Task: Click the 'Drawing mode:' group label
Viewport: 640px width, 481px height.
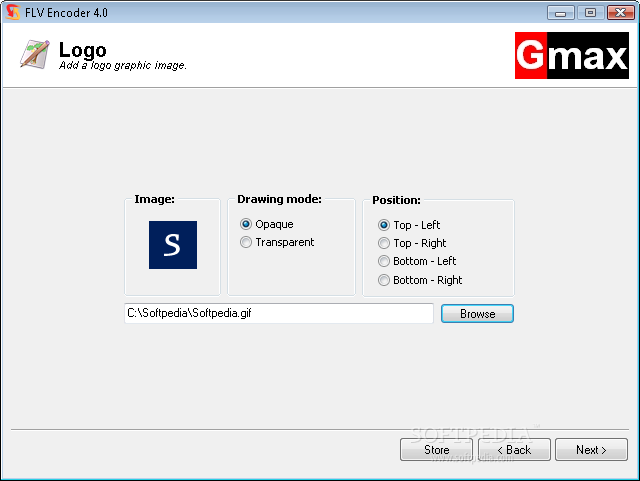Action: click(279, 199)
